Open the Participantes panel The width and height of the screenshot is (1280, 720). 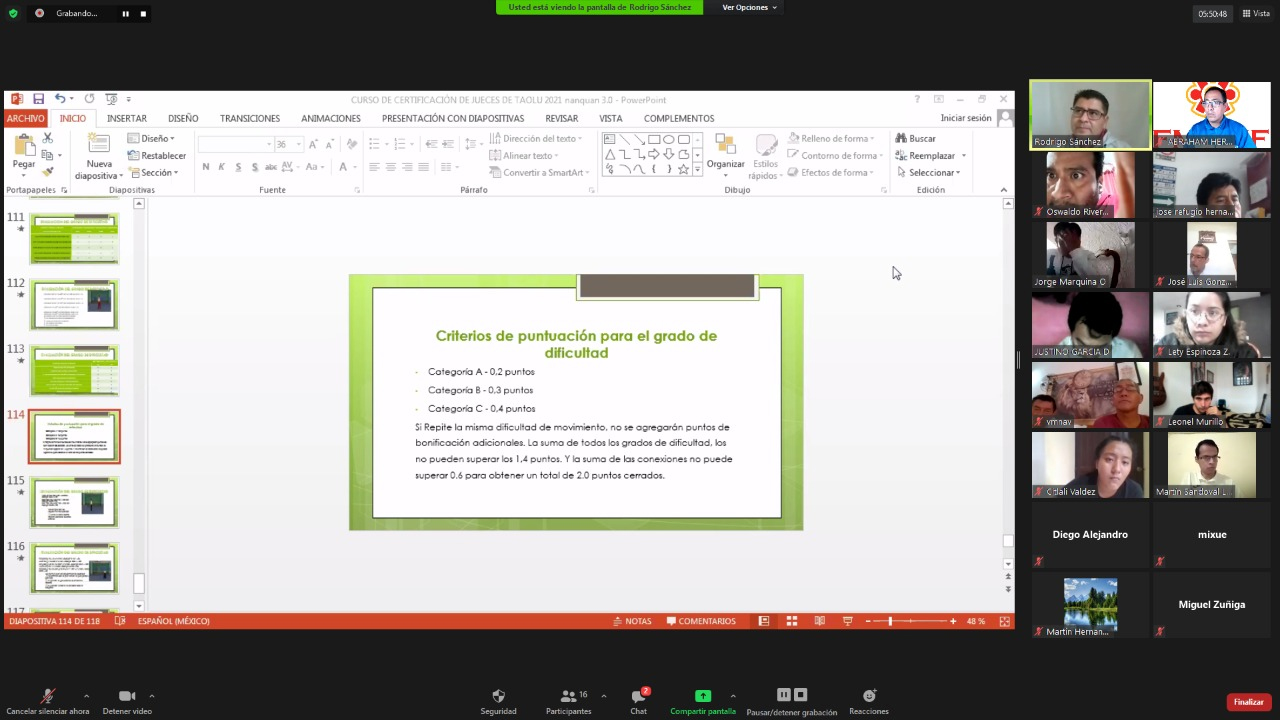pyautogui.click(x=568, y=696)
